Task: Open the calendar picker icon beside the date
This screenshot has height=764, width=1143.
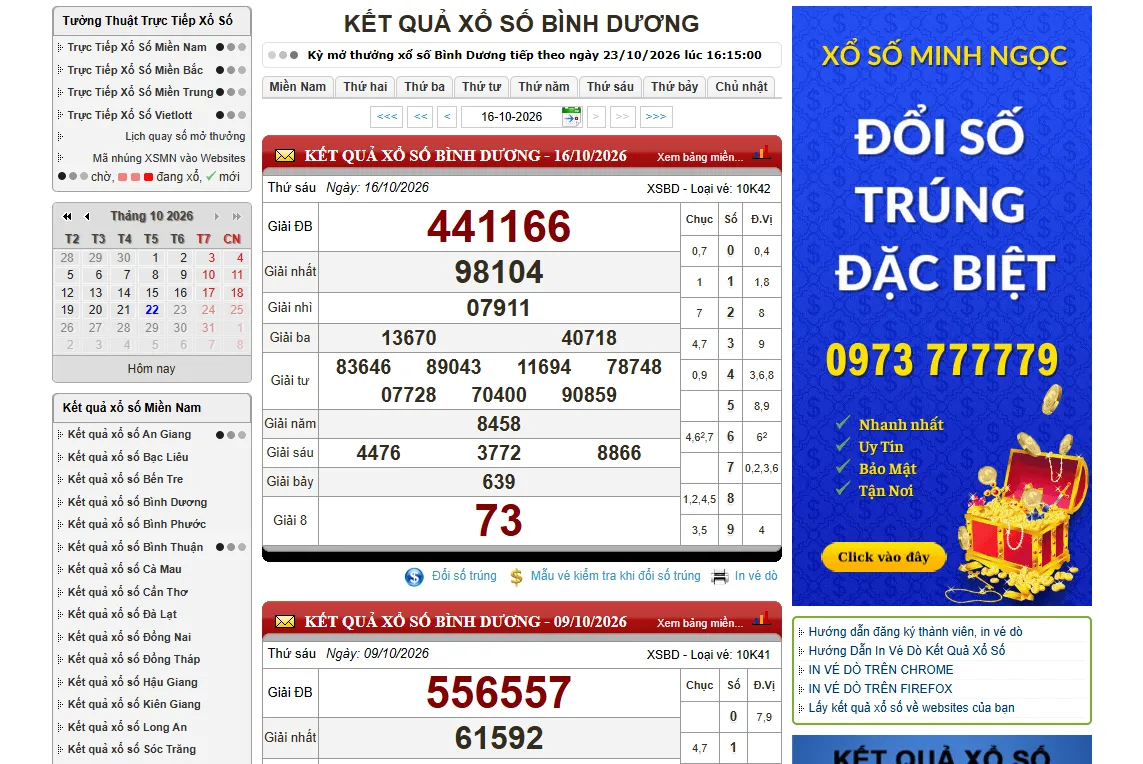Action: click(572, 117)
